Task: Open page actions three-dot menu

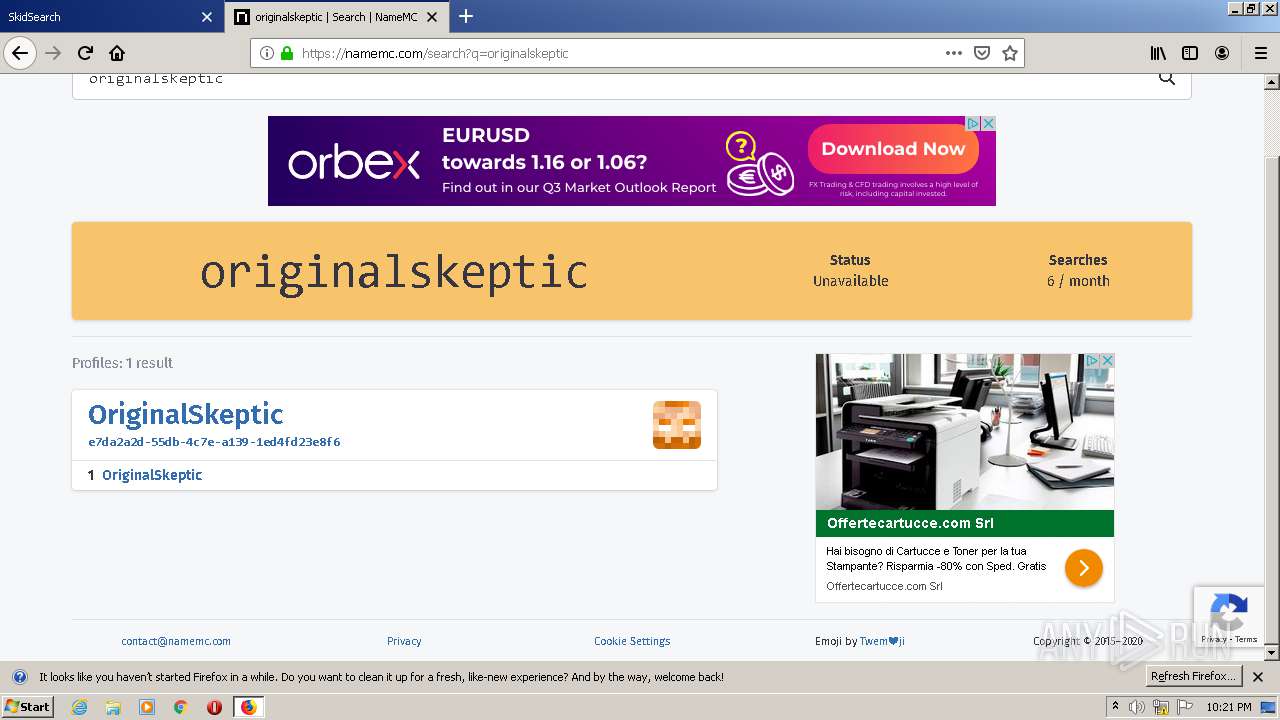Action: (954, 53)
